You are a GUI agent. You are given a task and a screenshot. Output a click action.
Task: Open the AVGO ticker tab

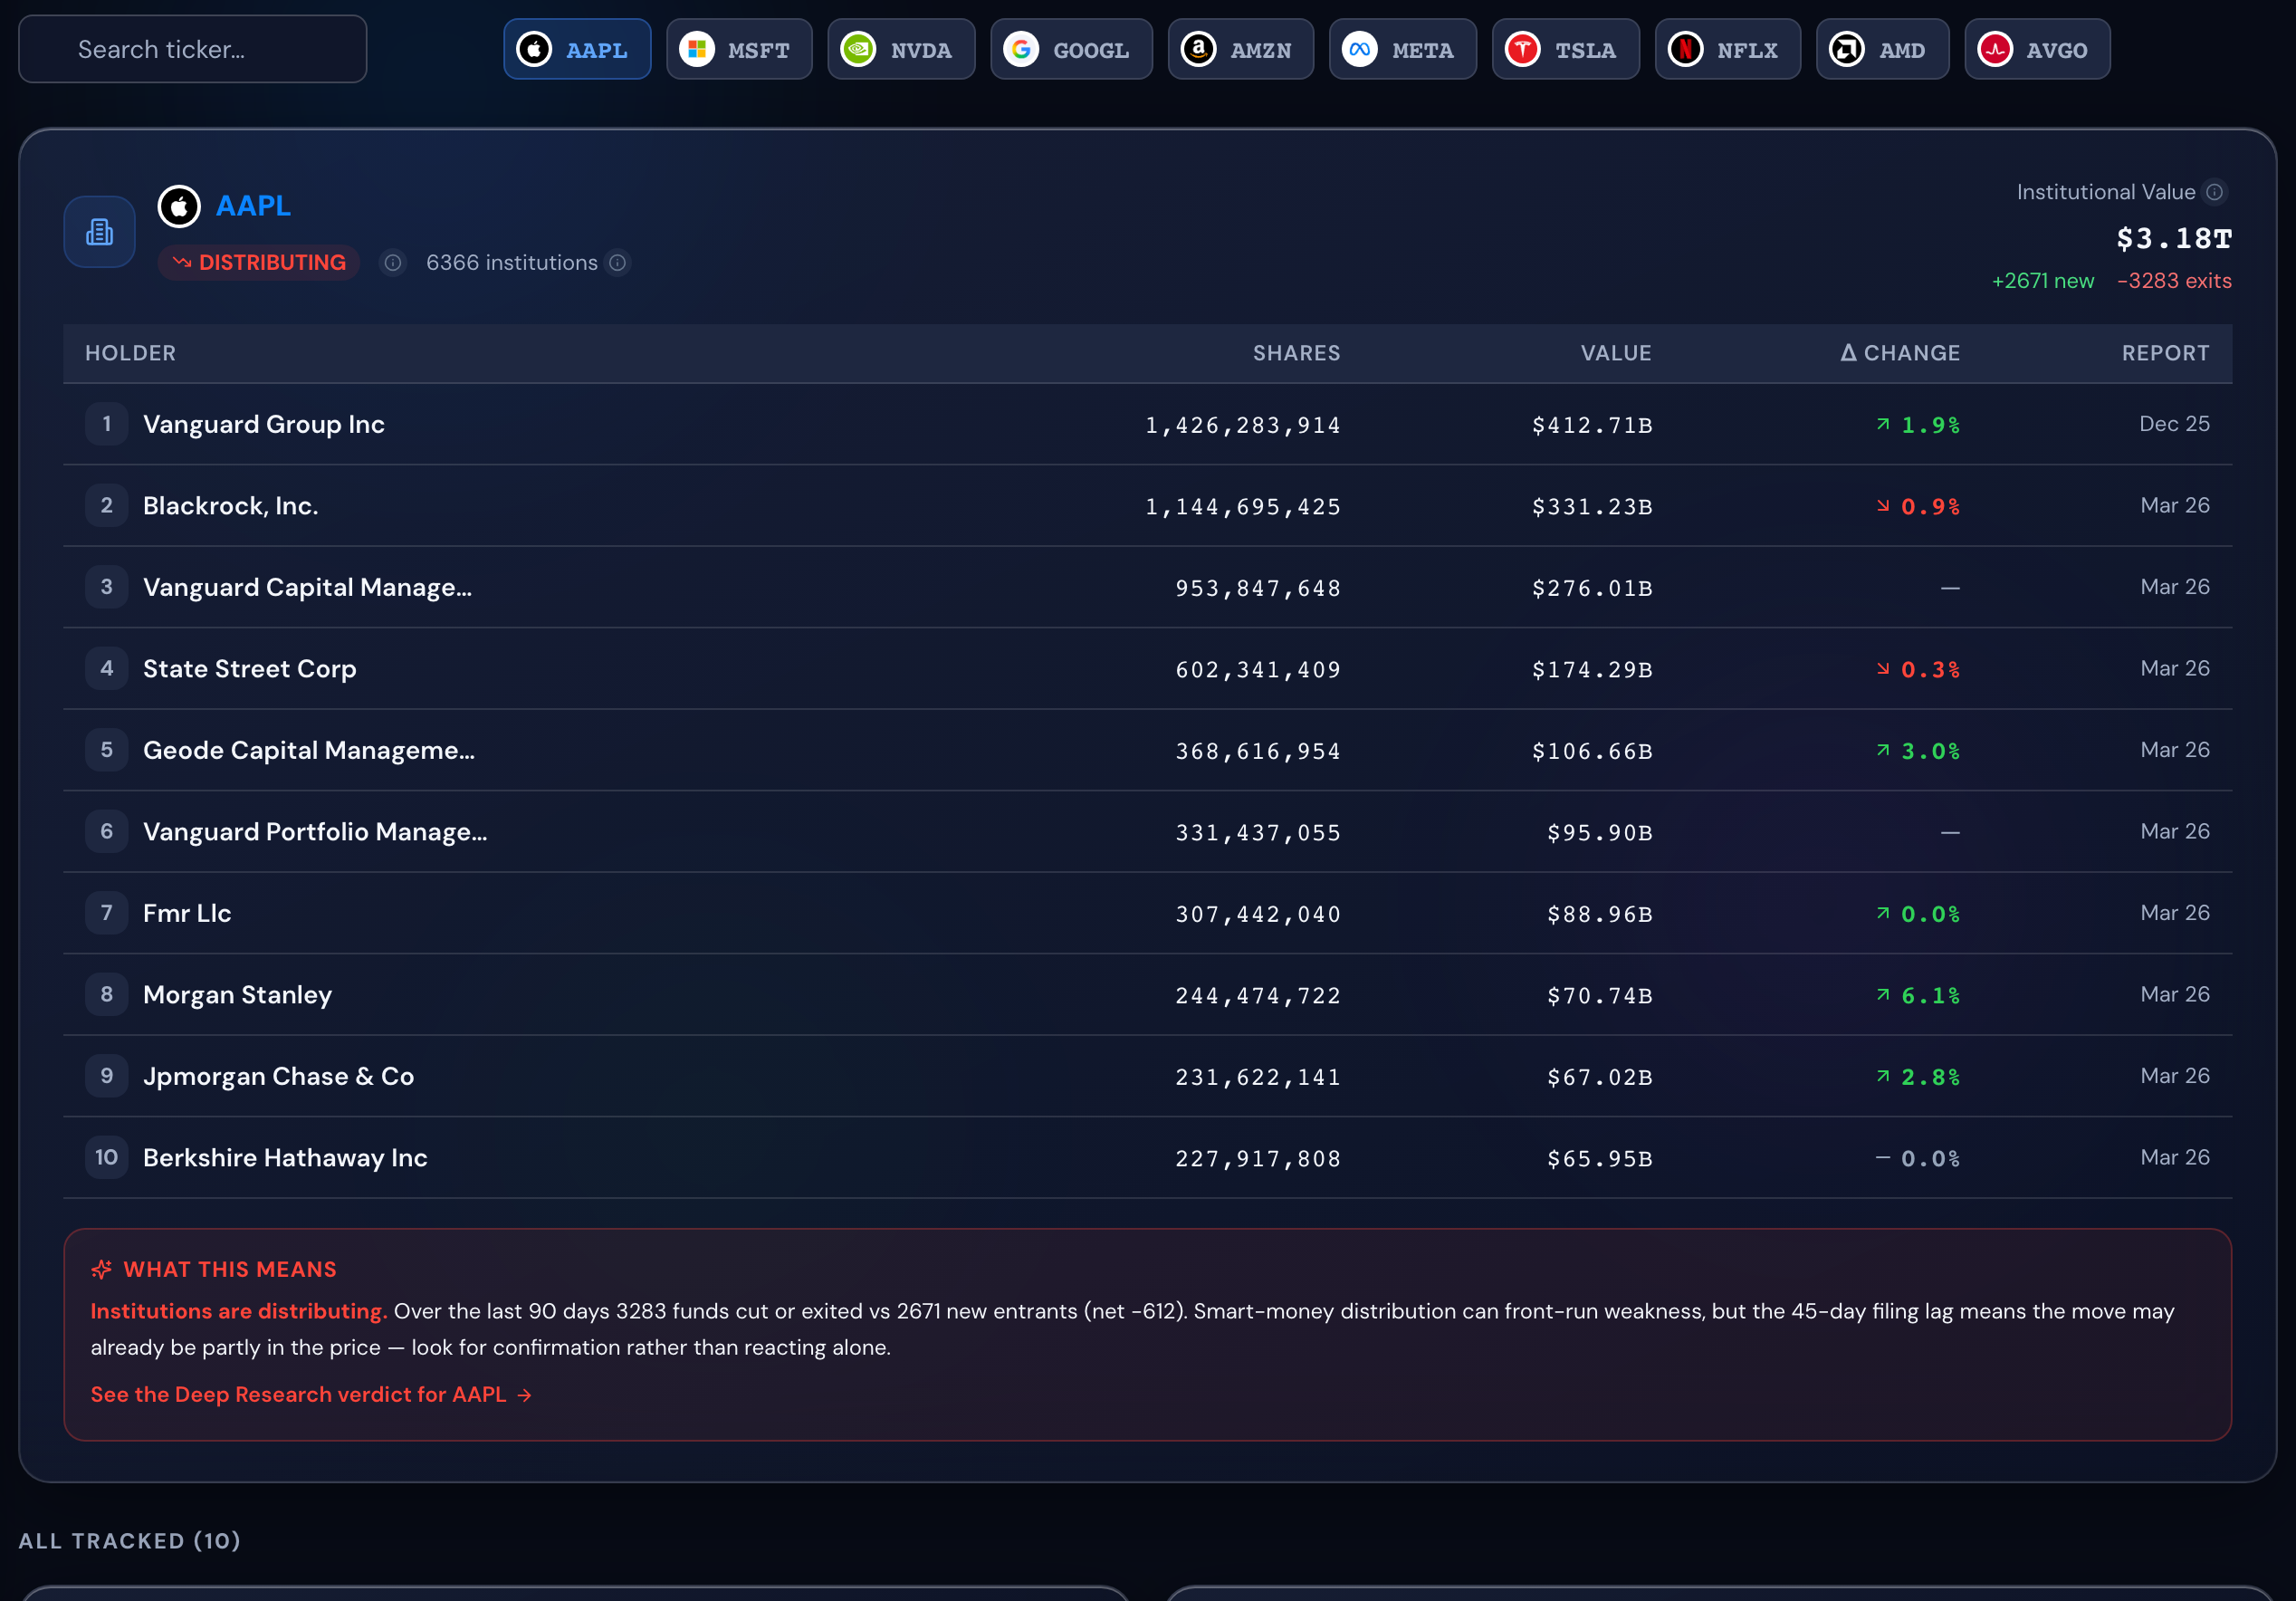click(2037, 49)
